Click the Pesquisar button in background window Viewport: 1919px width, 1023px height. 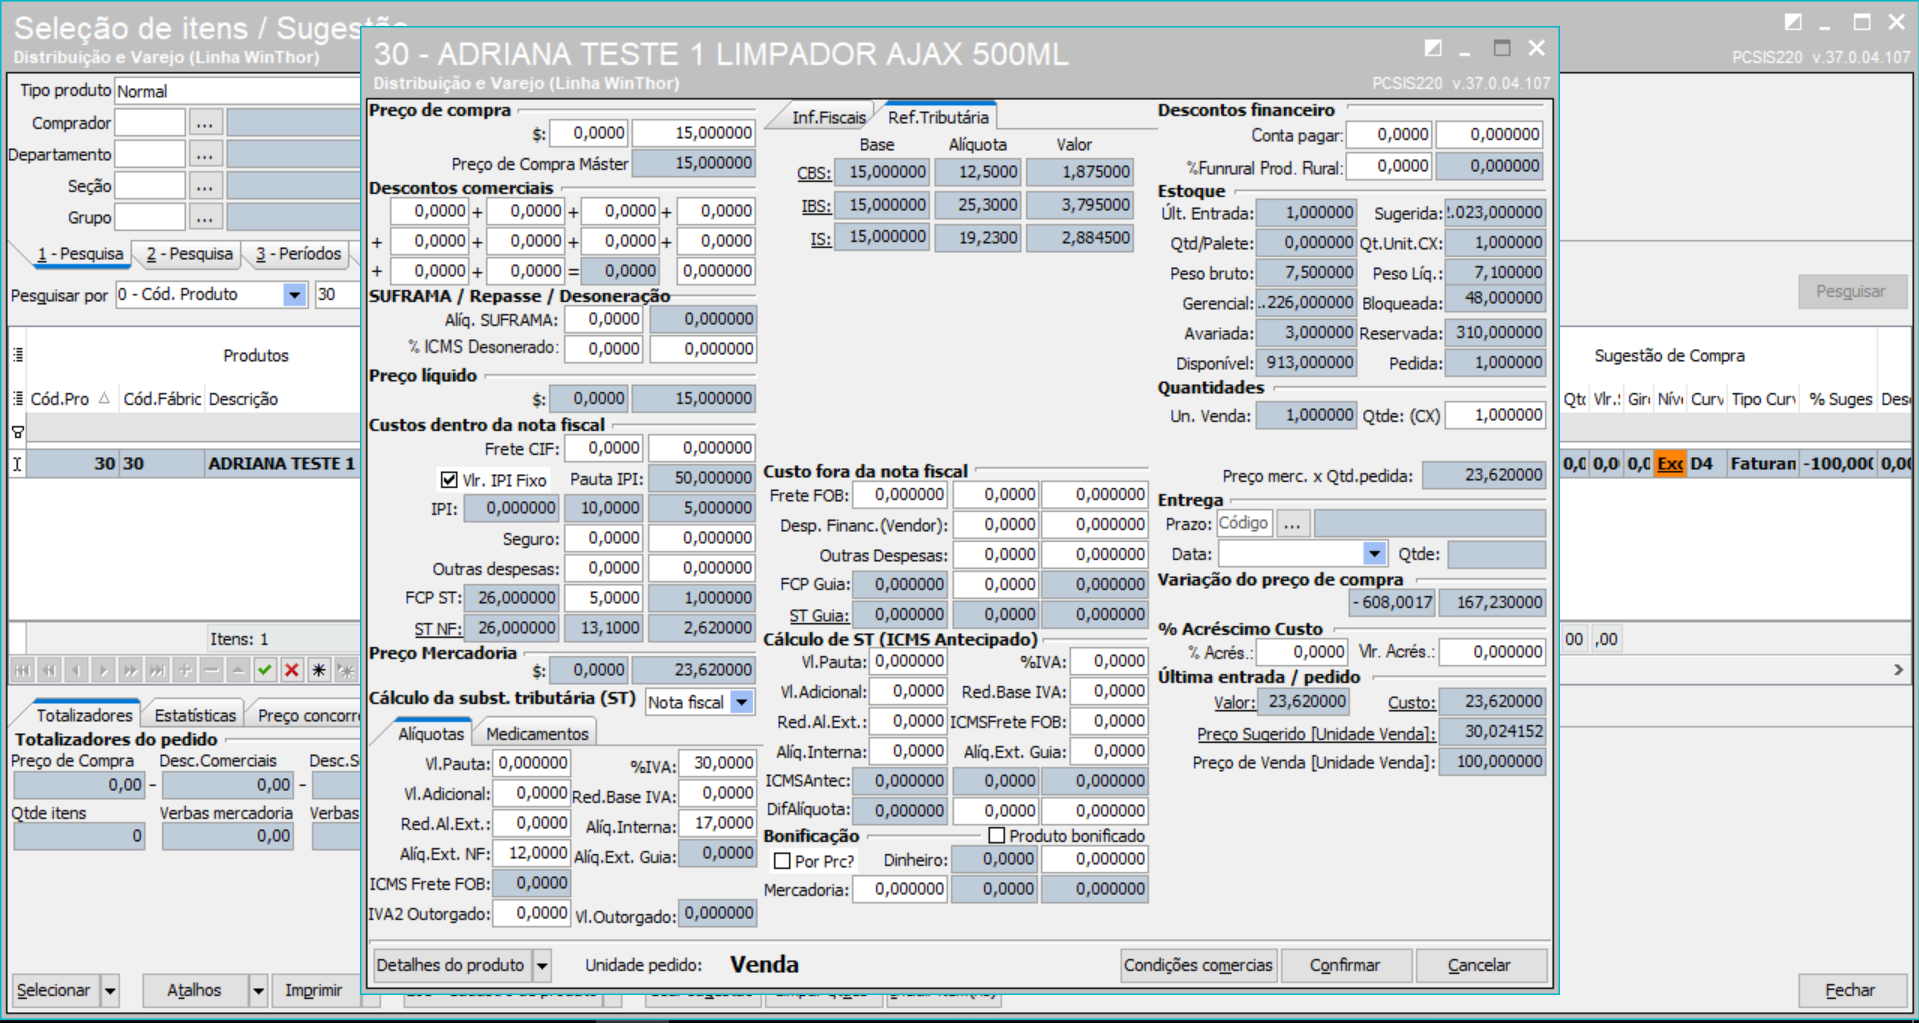(1851, 291)
